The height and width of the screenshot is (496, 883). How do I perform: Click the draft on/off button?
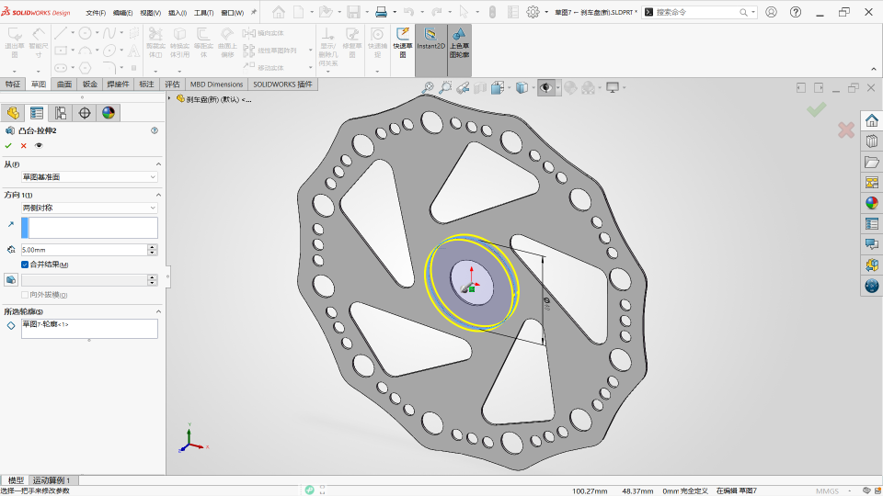tap(11, 280)
